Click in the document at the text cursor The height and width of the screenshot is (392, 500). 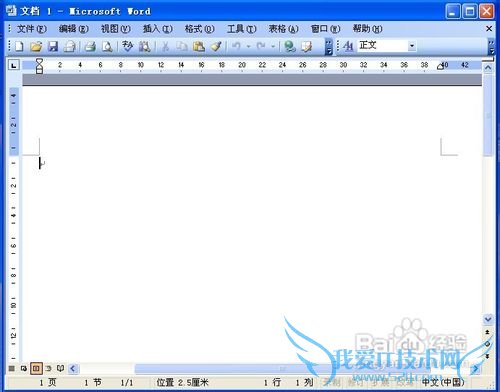[40, 163]
